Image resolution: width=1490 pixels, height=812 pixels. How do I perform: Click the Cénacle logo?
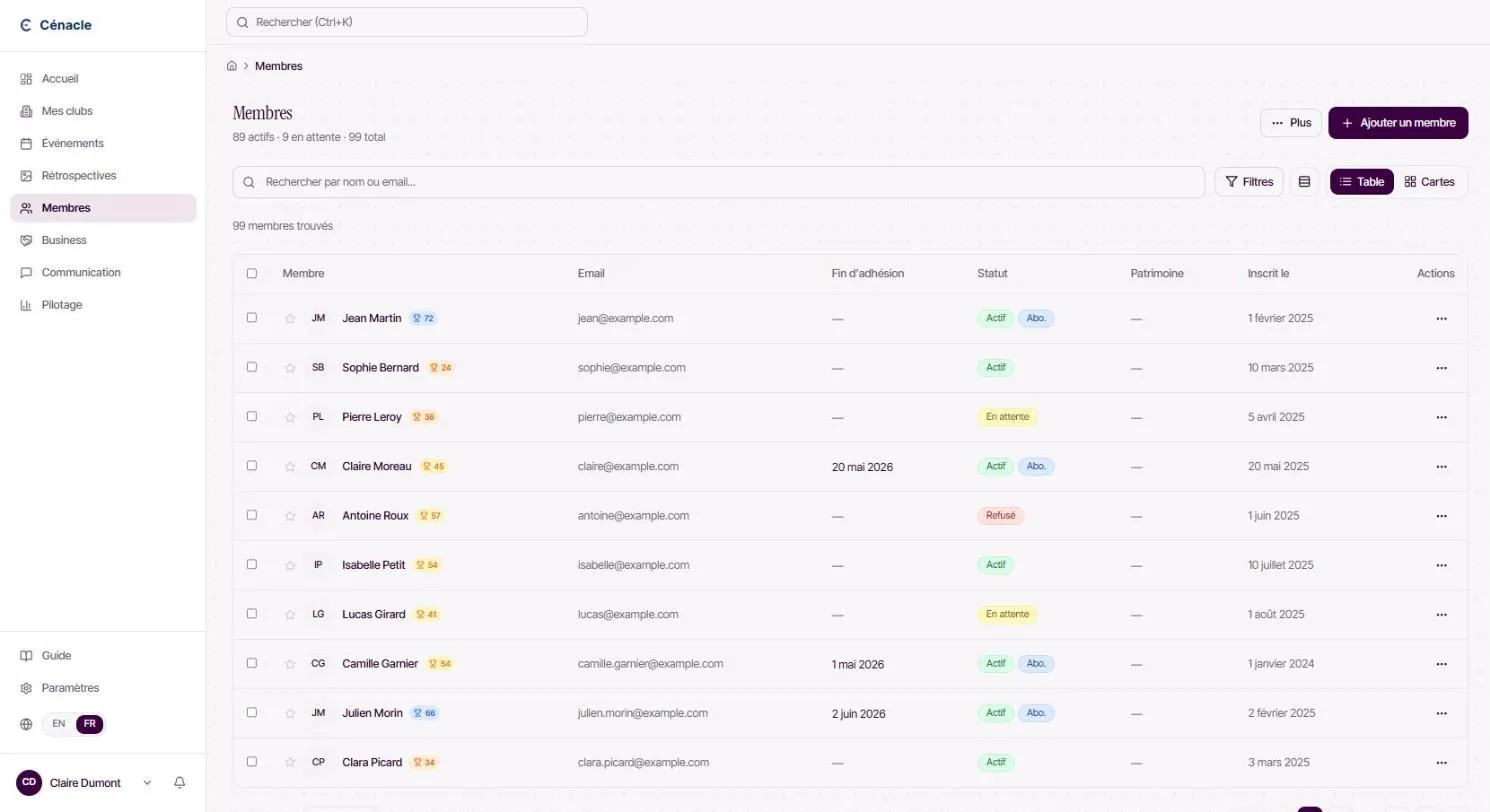click(56, 25)
